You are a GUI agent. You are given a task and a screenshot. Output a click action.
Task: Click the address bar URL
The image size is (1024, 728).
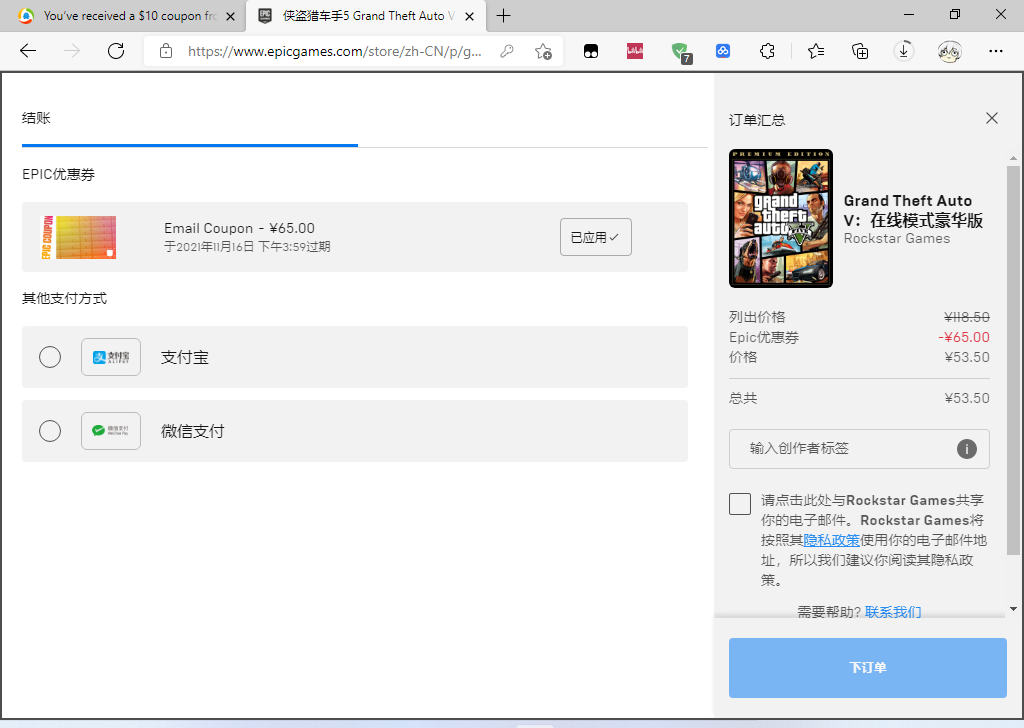pyautogui.click(x=334, y=51)
